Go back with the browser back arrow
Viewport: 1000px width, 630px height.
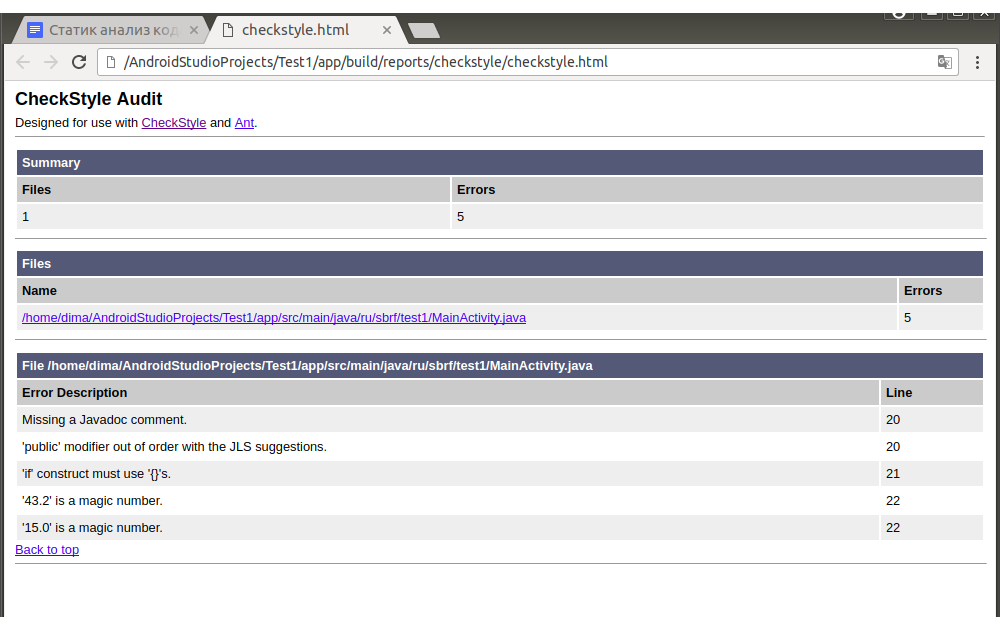click(x=23, y=62)
